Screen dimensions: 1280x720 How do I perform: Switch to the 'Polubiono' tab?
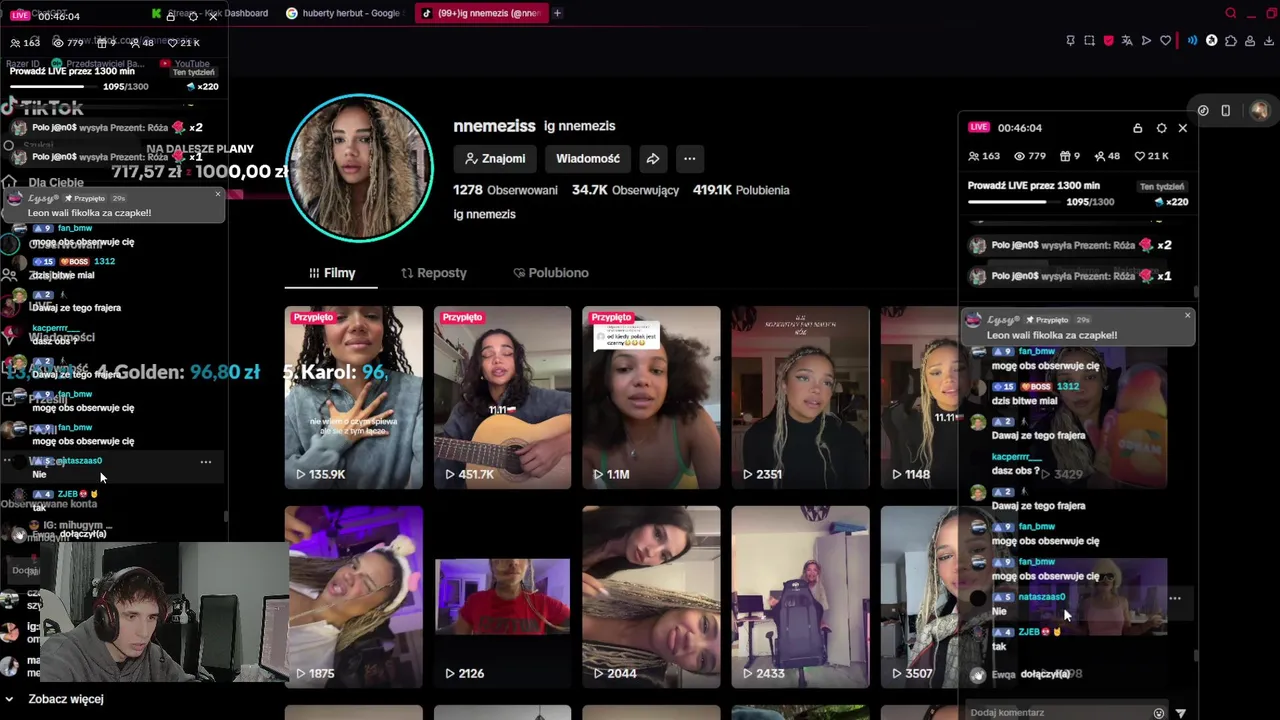551,273
